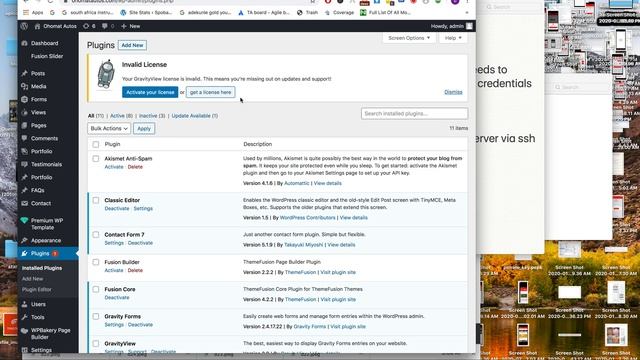Open the Fusion Slider sidebar item
640x360 pixels.
pos(47,56)
